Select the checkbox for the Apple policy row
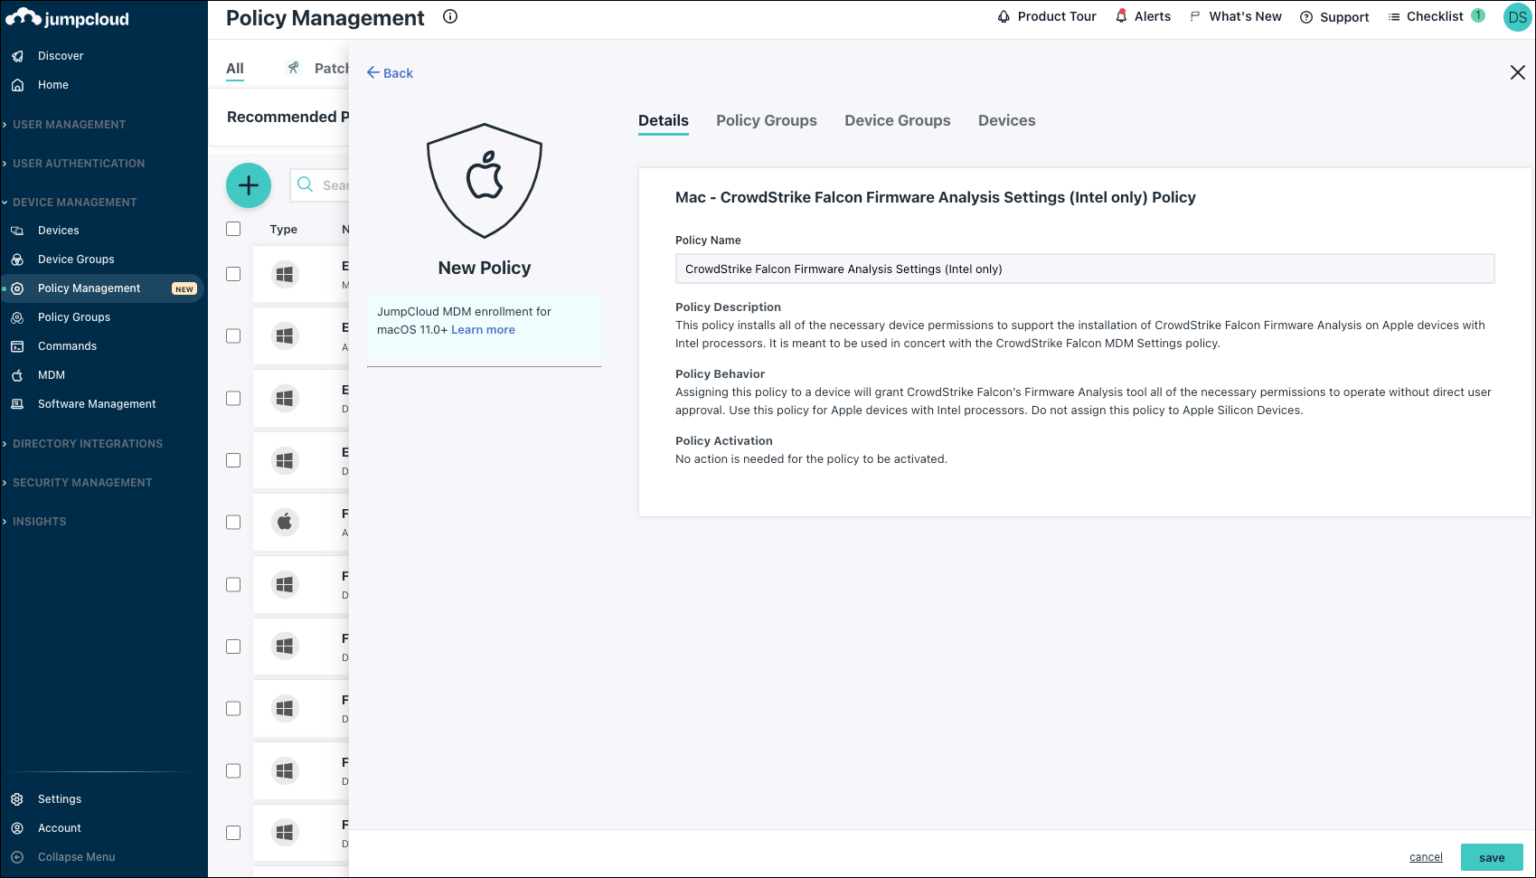The image size is (1536, 878). 233,521
